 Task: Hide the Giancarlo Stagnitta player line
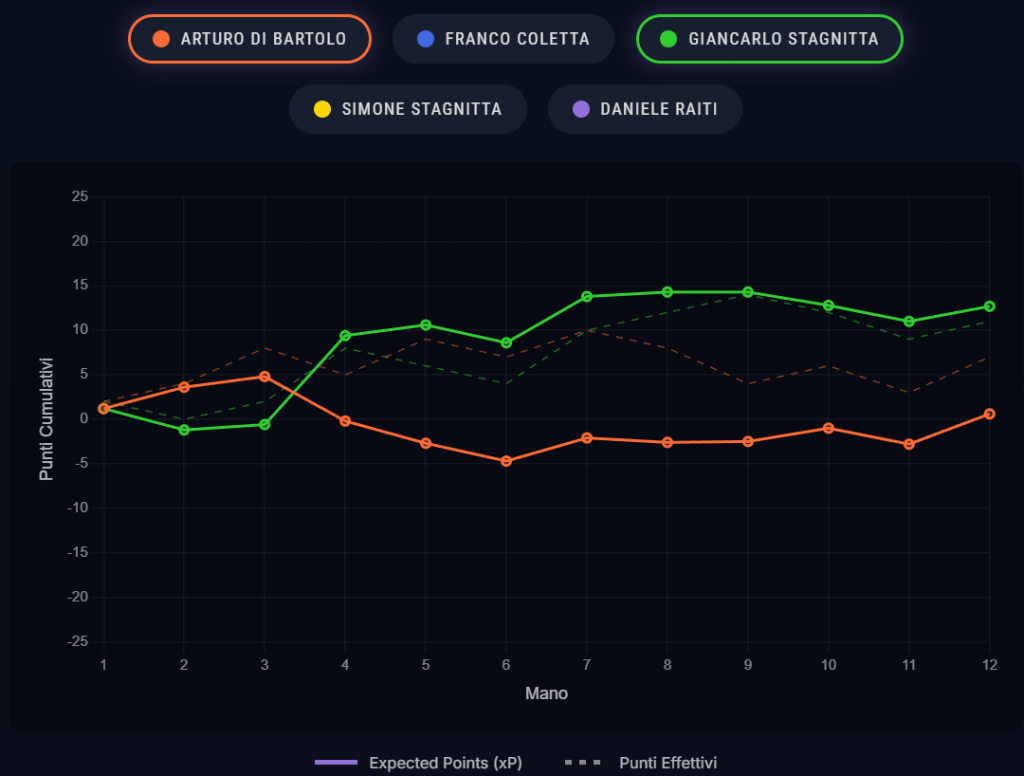click(x=769, y=39)
